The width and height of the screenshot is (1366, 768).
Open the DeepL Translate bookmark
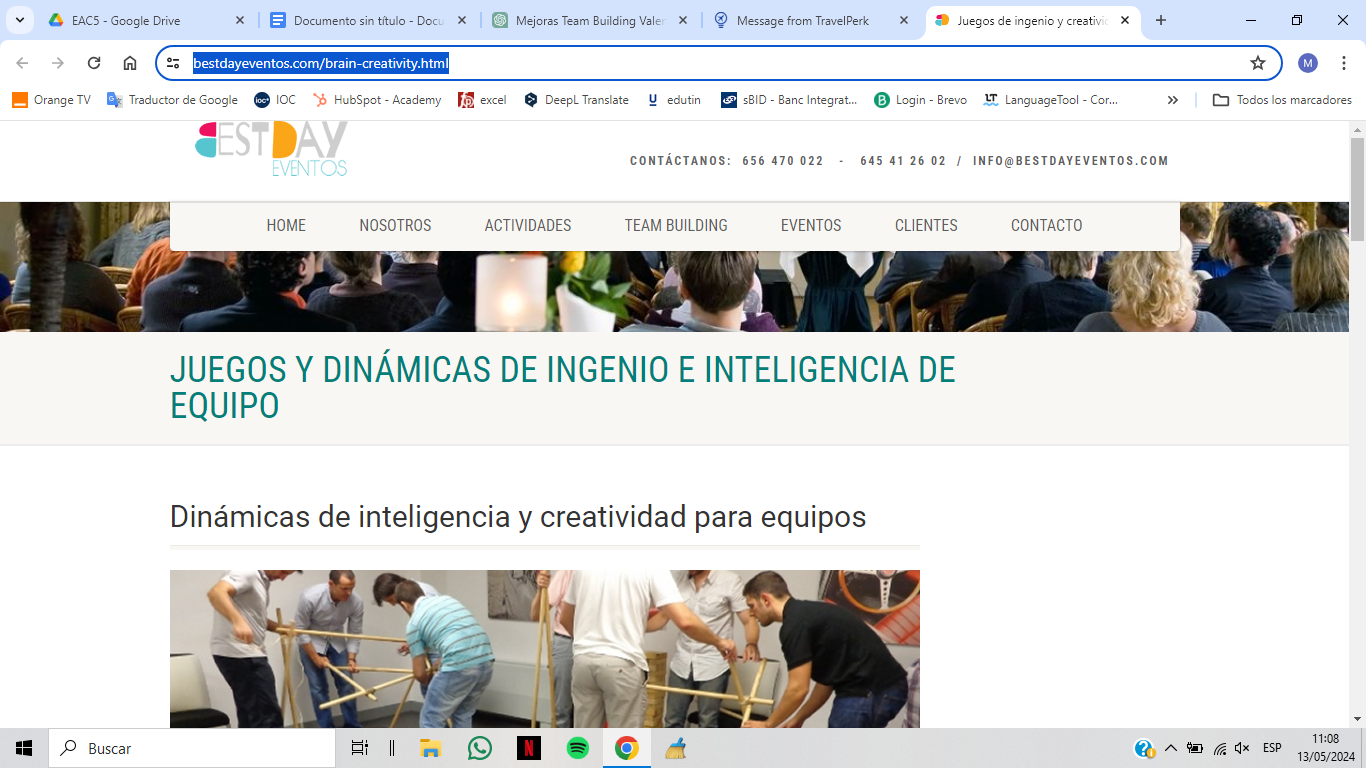click(576, 100)
